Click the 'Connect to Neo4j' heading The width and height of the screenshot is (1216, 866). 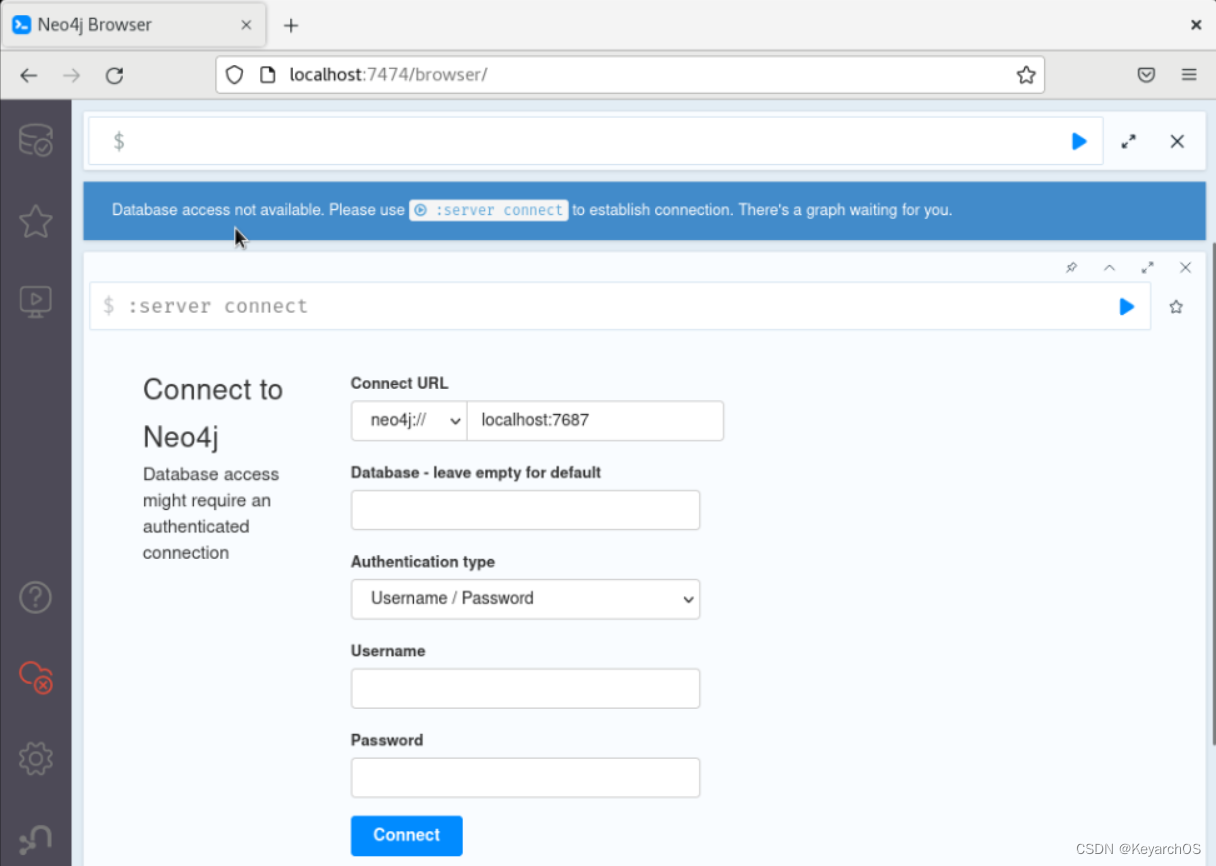click(x=213, y=413)
